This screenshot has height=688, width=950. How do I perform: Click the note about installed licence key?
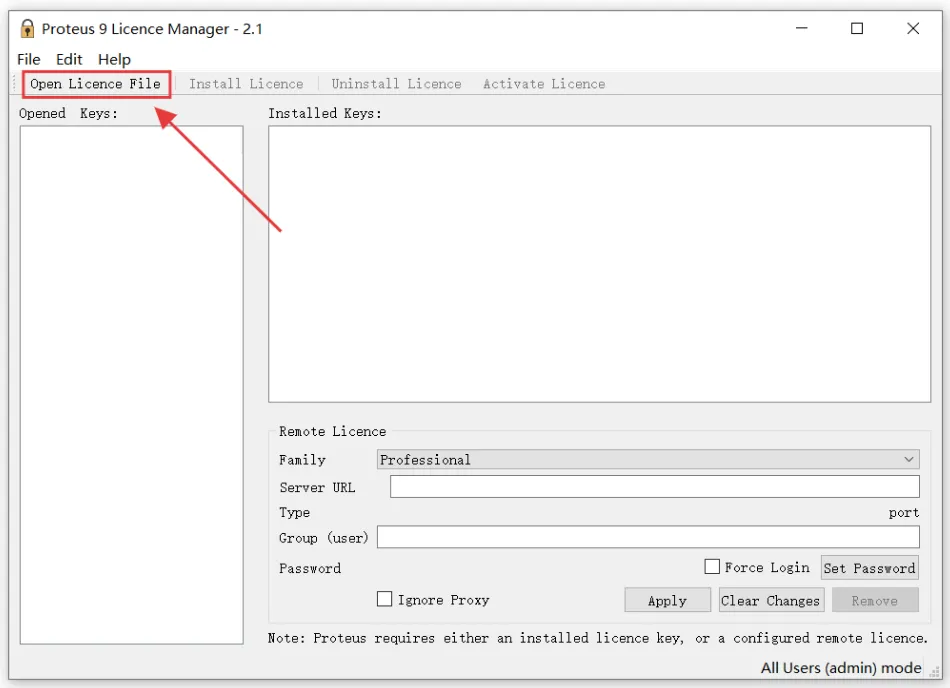pyautogui.click(x=597, y=638)
